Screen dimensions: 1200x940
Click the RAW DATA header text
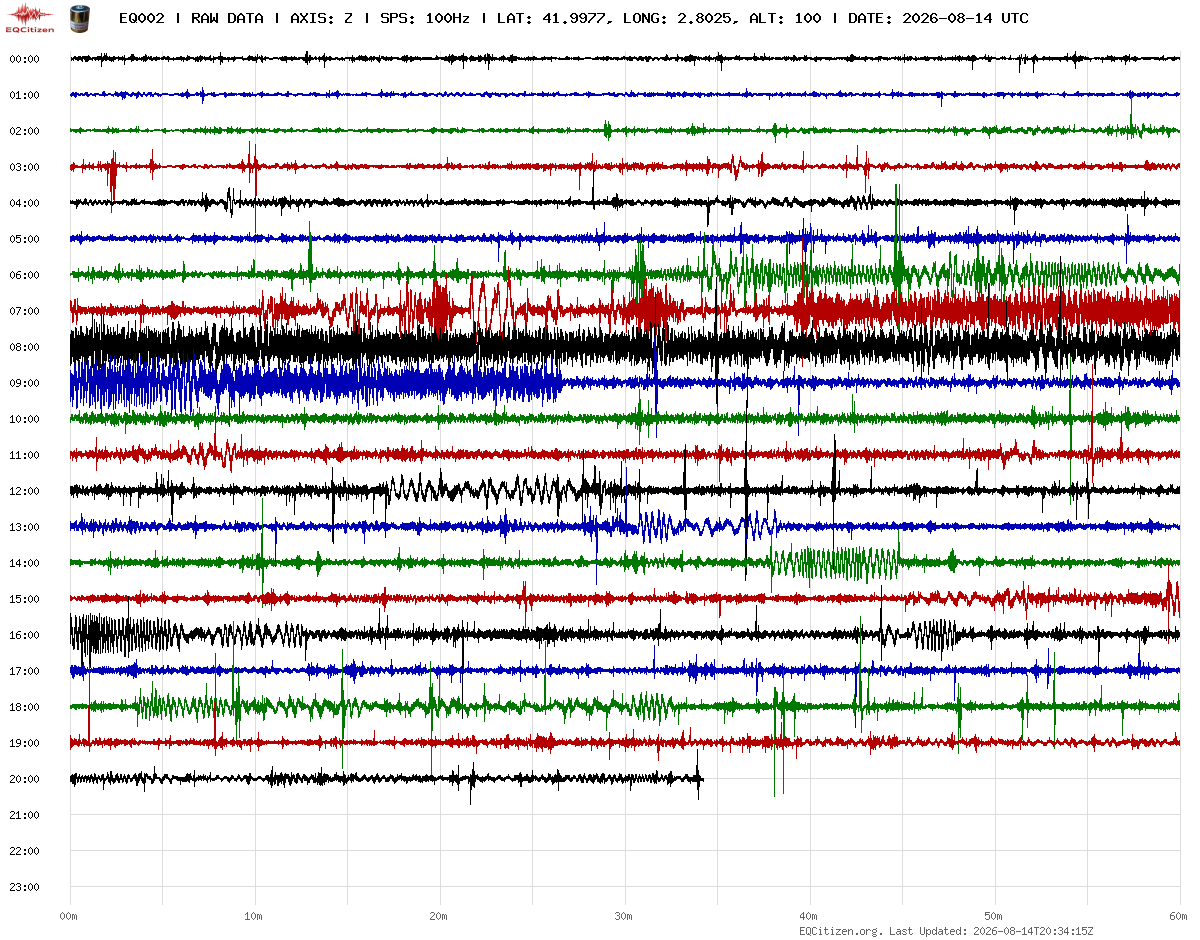[x=228, y=18]
